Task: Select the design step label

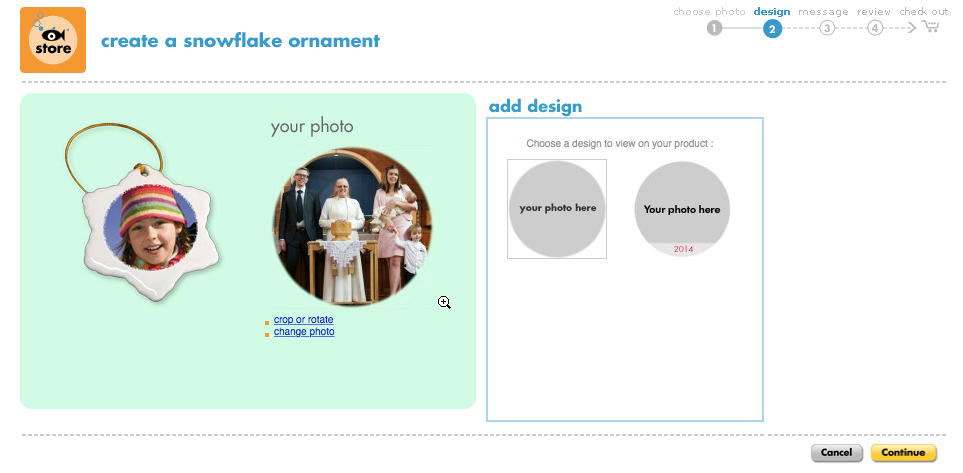Action: tap(772, 11)
